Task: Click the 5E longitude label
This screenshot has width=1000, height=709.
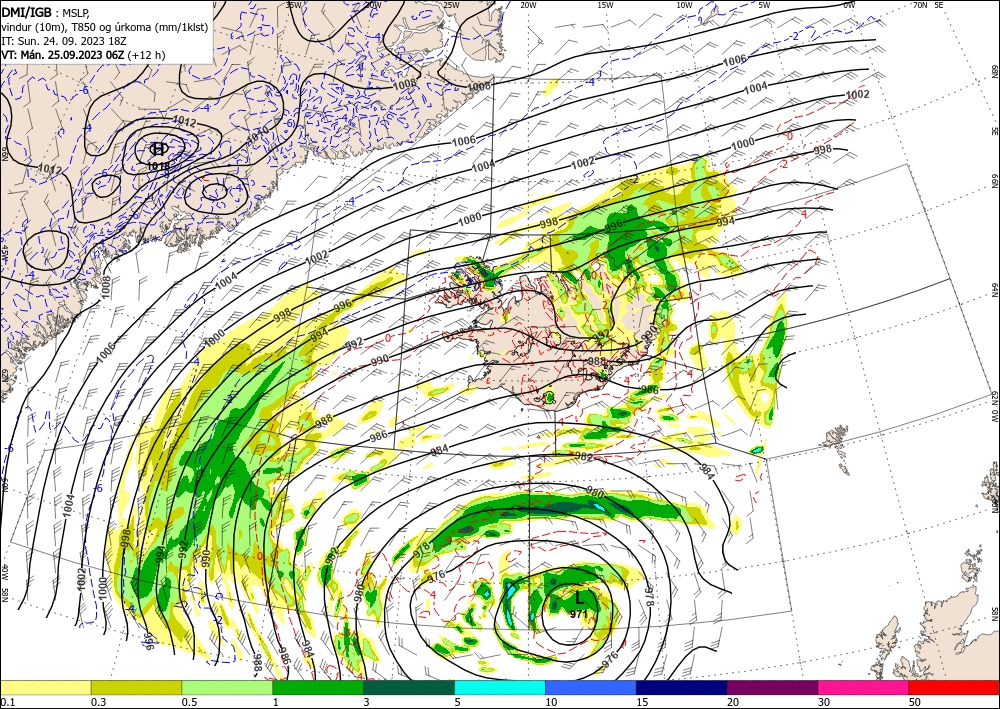Action: pyautogui.click(x=939, y=5)
